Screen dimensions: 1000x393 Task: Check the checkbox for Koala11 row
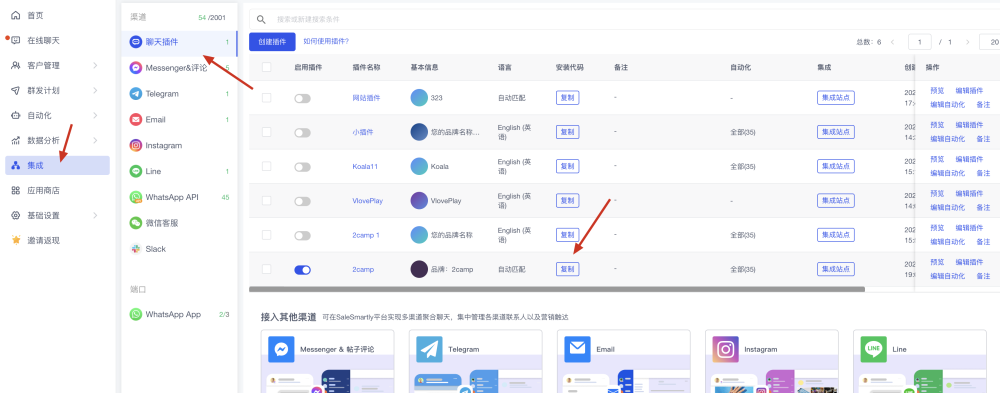(267, 166)
